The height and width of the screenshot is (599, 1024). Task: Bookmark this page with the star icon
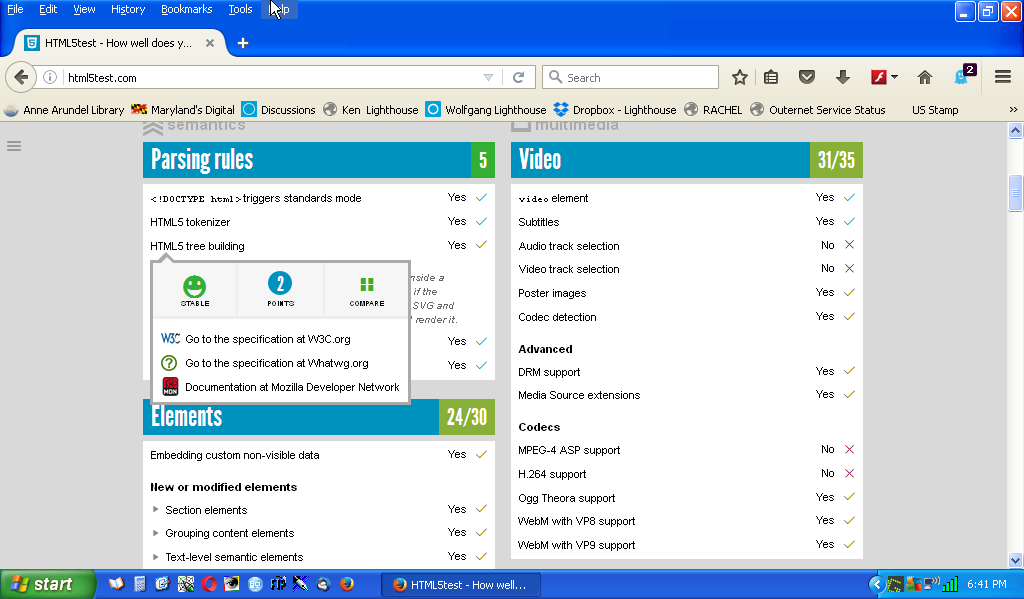click(740, 77)
